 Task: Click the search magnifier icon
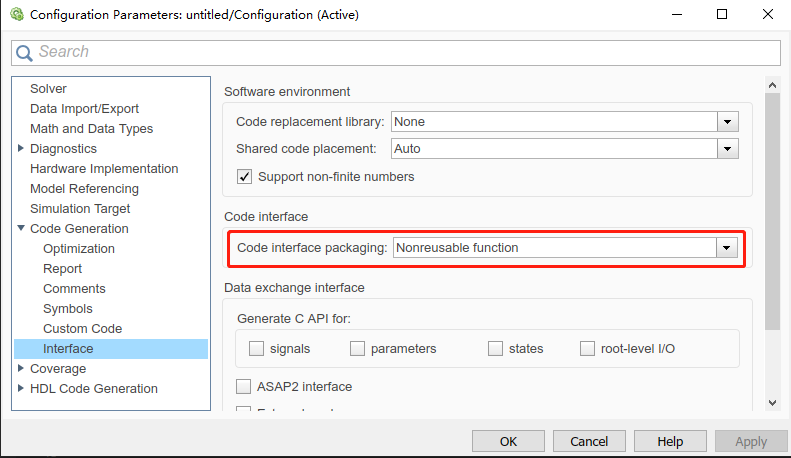24,52
